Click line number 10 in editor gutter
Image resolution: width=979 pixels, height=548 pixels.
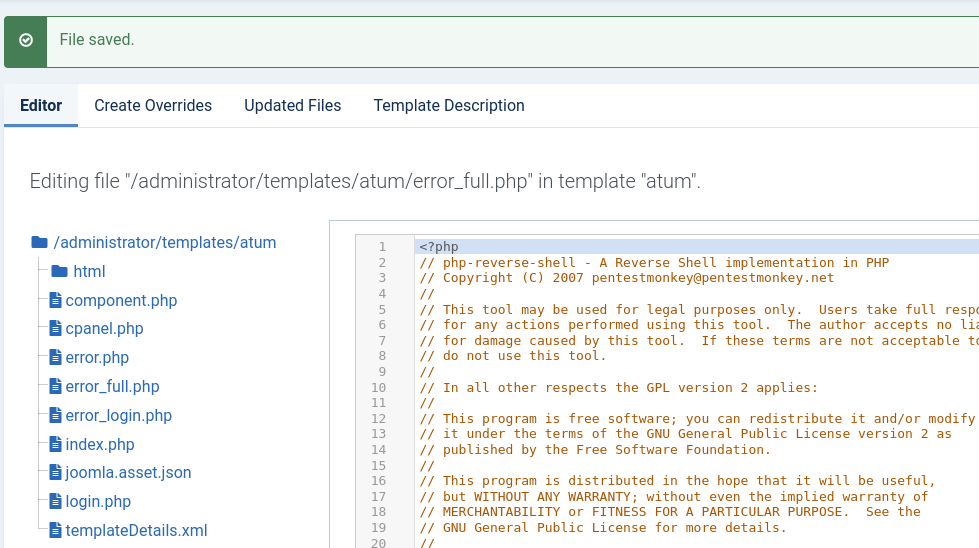click(x=378, y=388)
